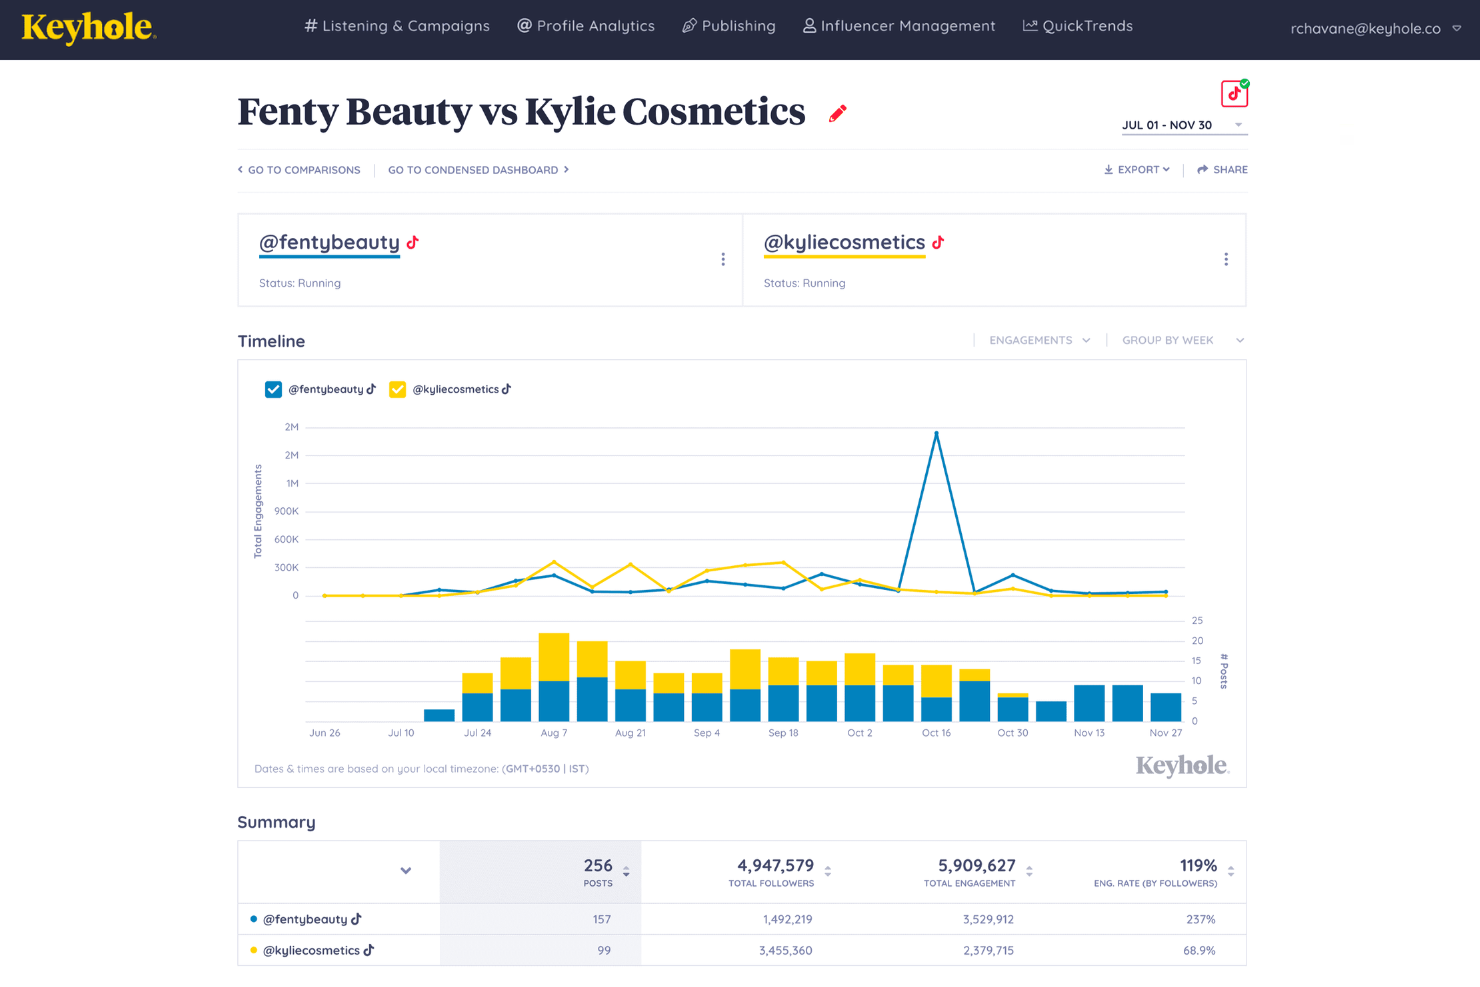Click the blue peak point on engagement line

pyautogui.click(x=936, y=433)
